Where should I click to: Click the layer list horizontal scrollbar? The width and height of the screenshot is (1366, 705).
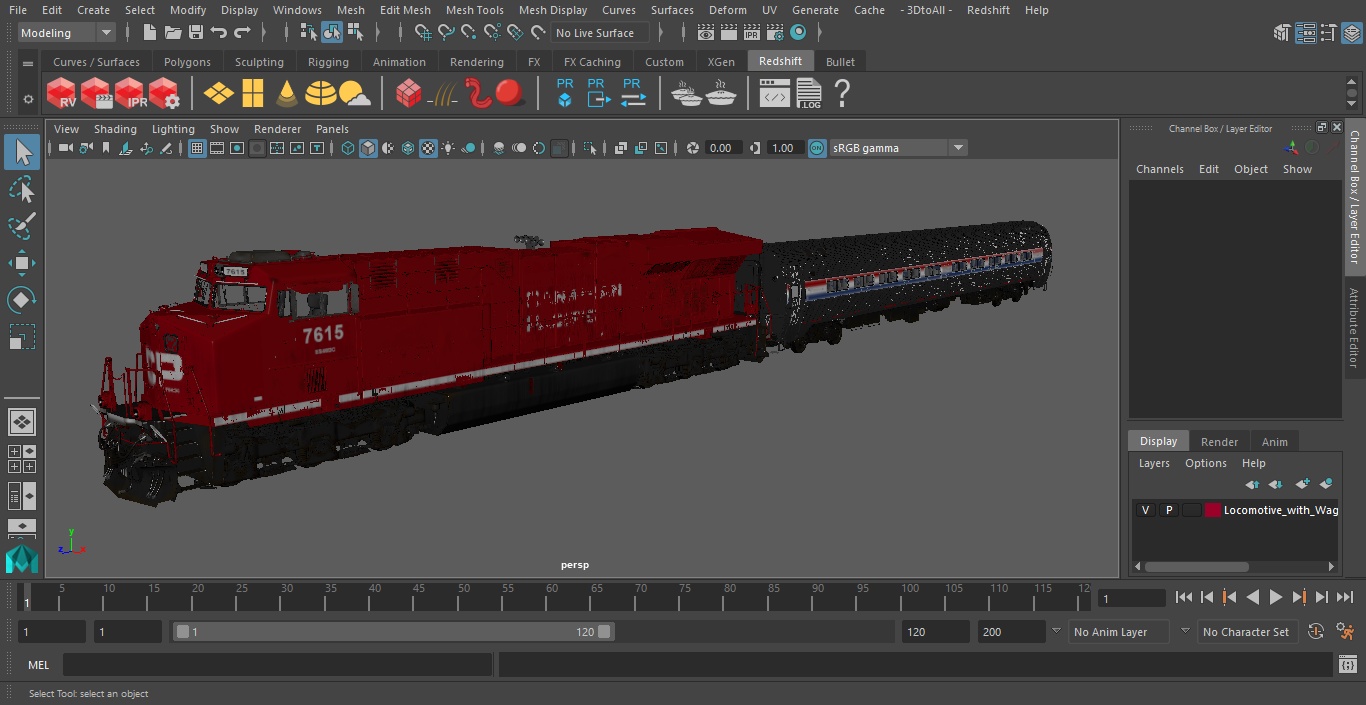[x=1197, y=566]
